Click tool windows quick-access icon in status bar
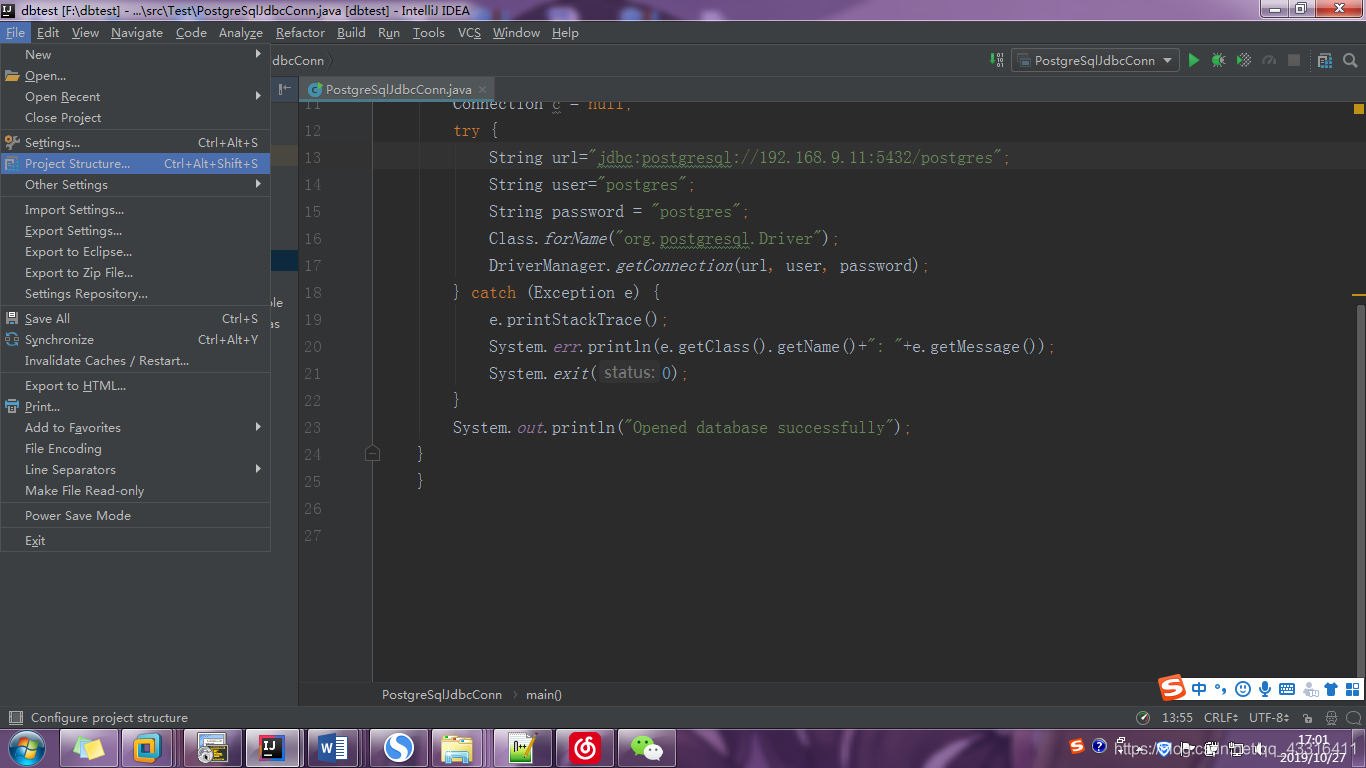This screenshot has width=1366, height=768. [15, 717]
